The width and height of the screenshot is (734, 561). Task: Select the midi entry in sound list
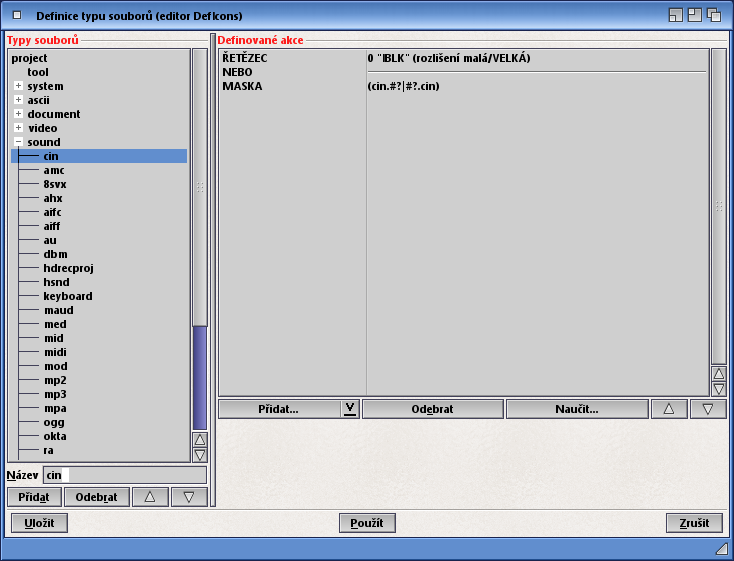pyautogui.click(x=55, y=352)
